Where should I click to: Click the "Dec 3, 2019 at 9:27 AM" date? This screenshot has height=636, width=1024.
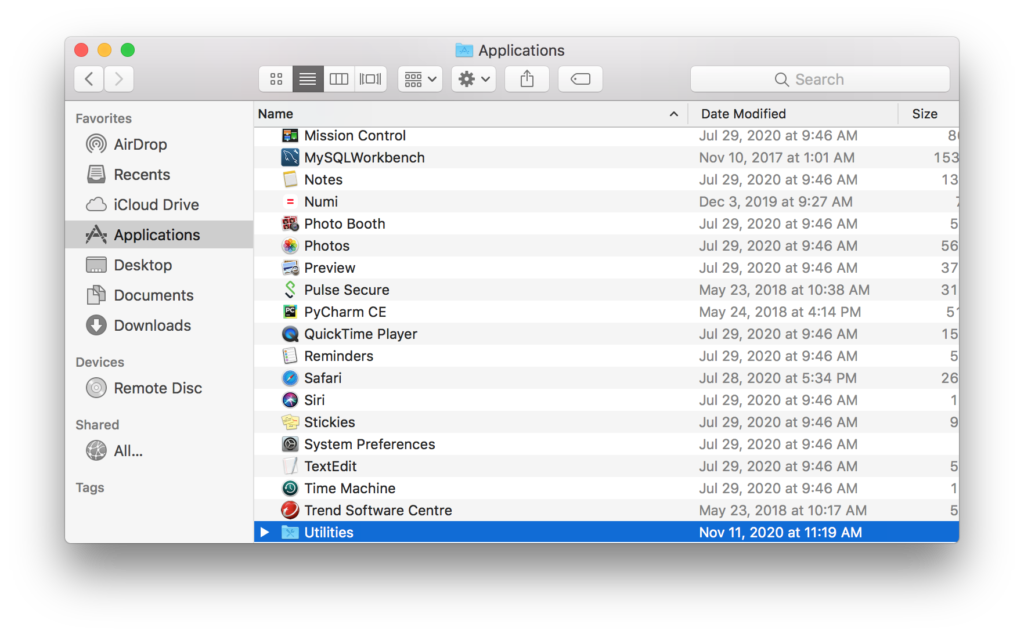[x=775, y=202]
